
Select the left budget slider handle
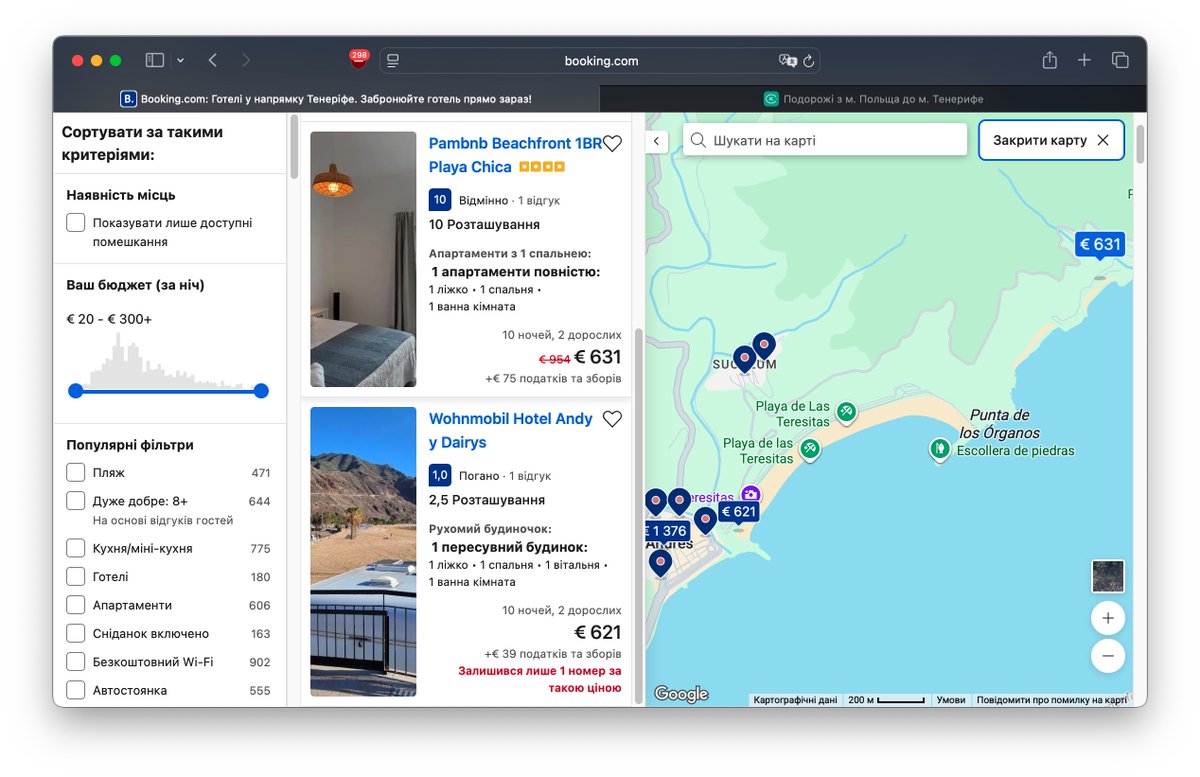(75, 391)
